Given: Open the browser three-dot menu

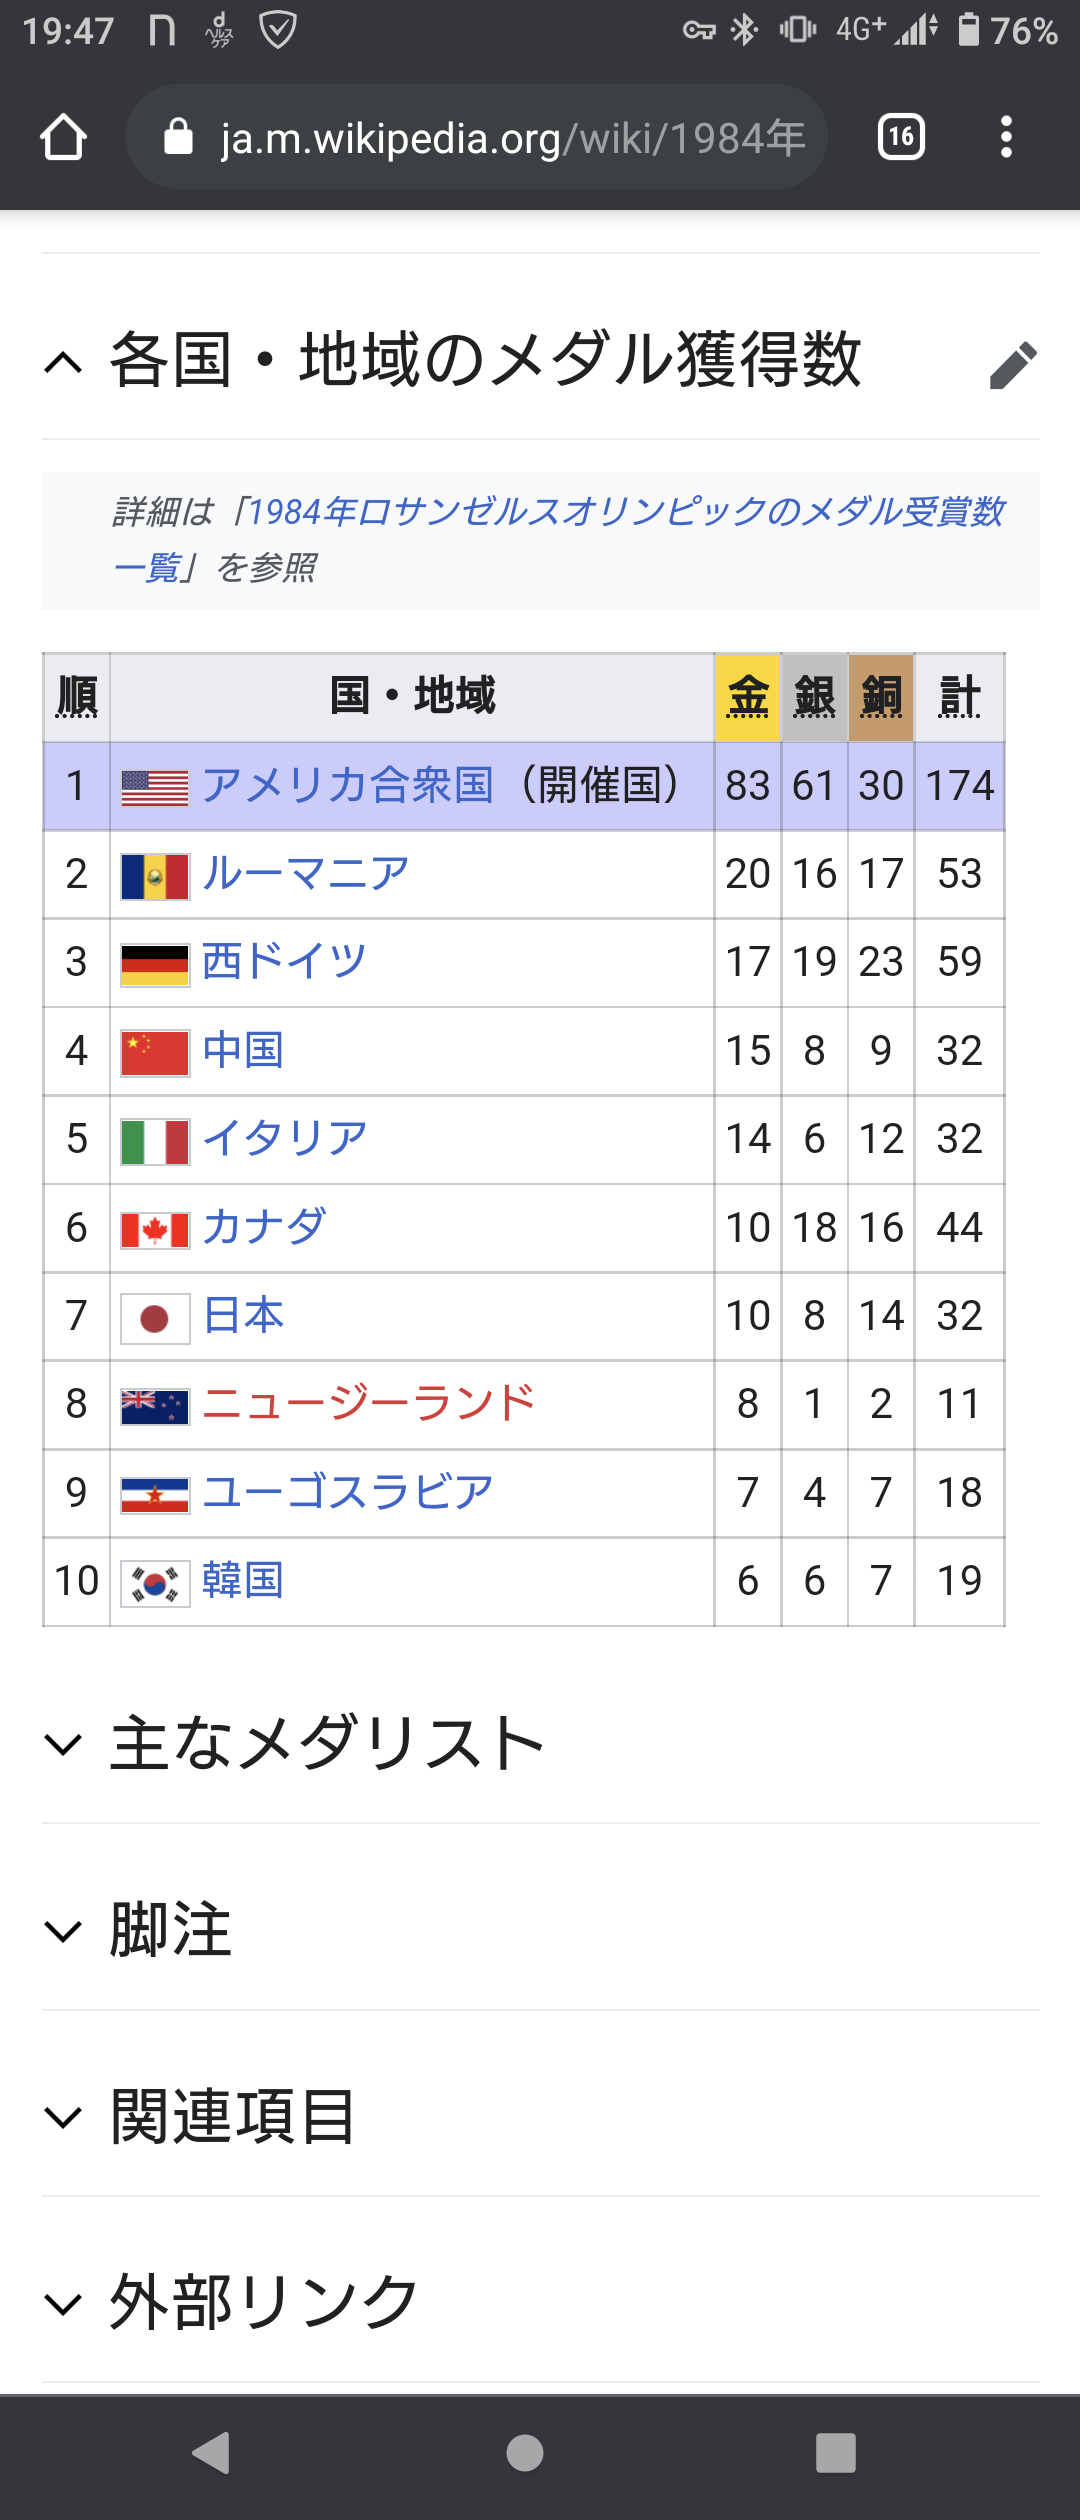Looking at the screenshot, I should pos(1006,137).
